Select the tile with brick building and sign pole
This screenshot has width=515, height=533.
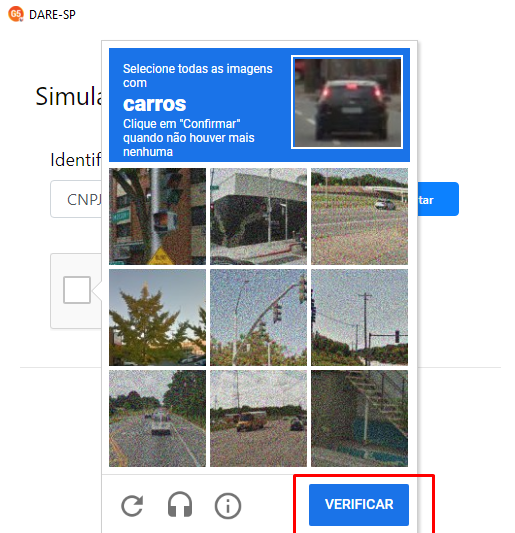coord(157,216)
